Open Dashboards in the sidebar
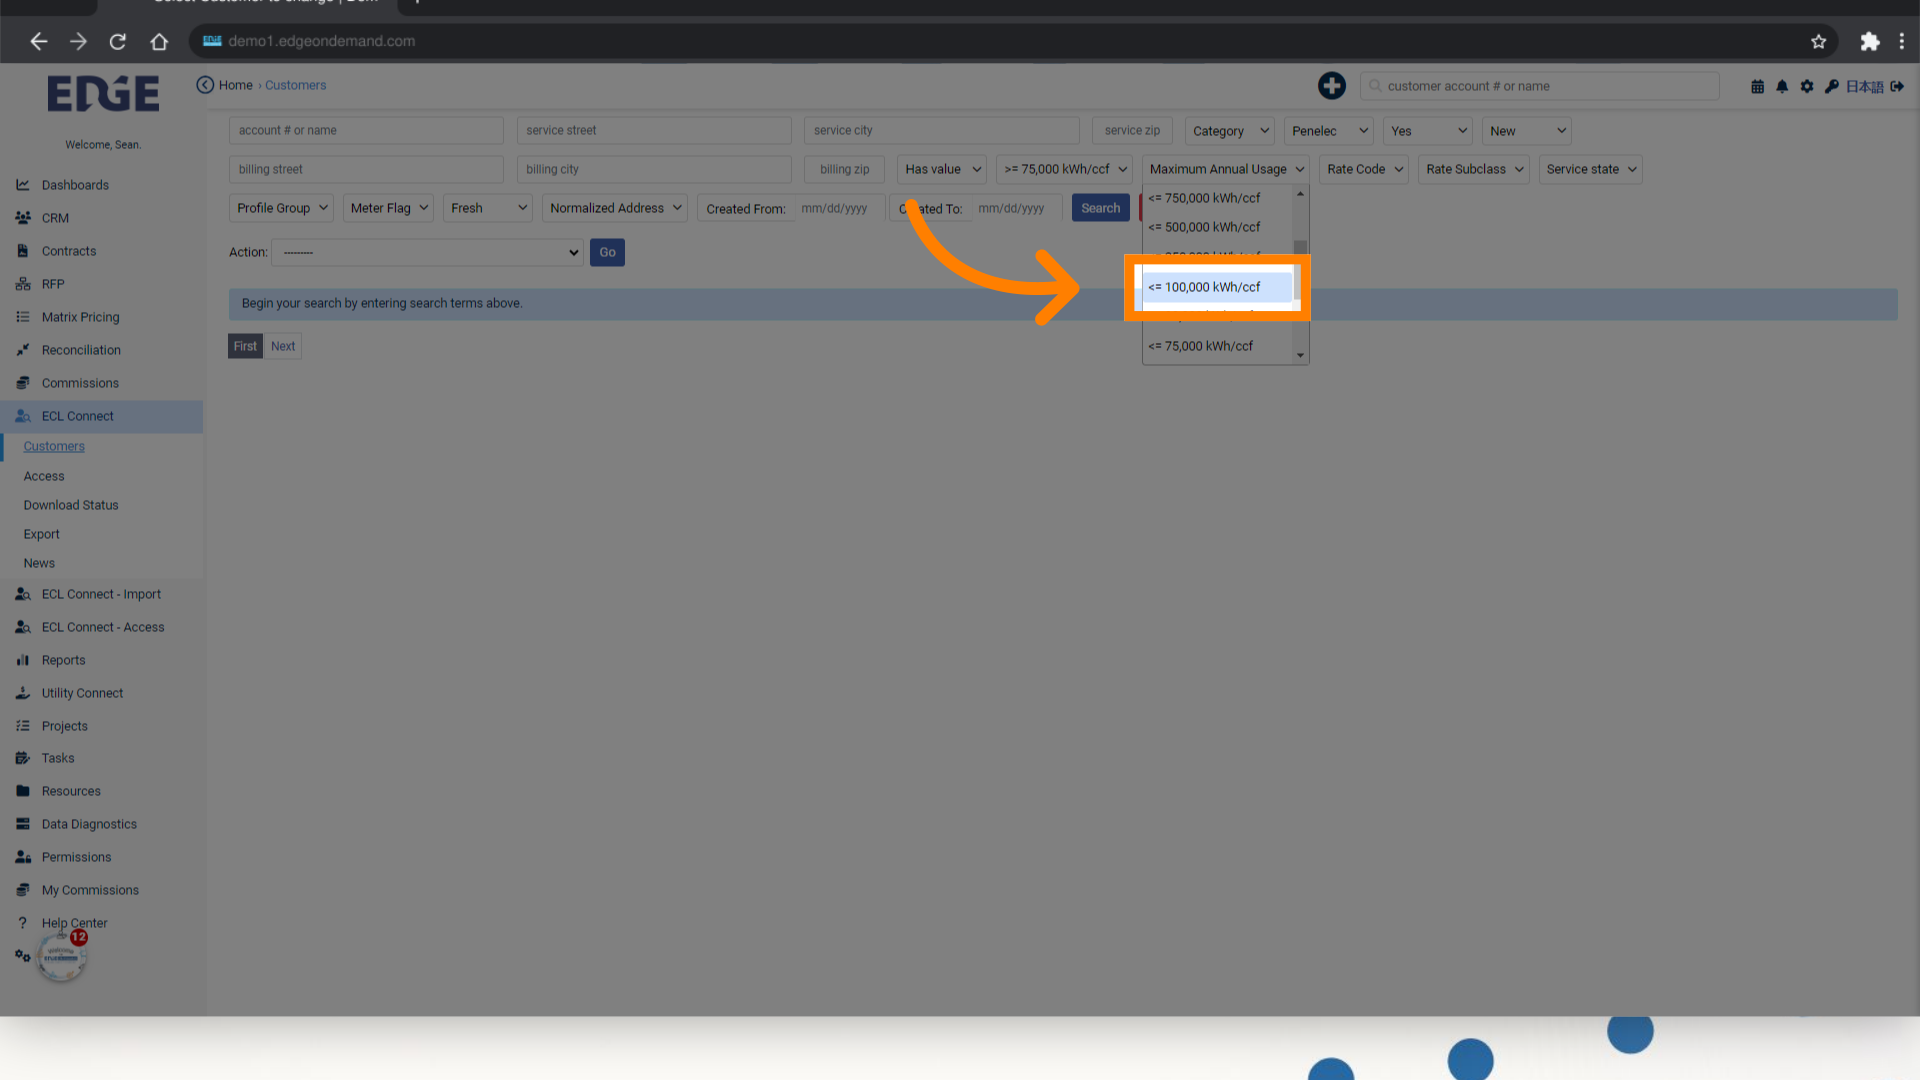Image resolution: width=1920 pixels, height=1080 pixels. [x=75, y=185]
